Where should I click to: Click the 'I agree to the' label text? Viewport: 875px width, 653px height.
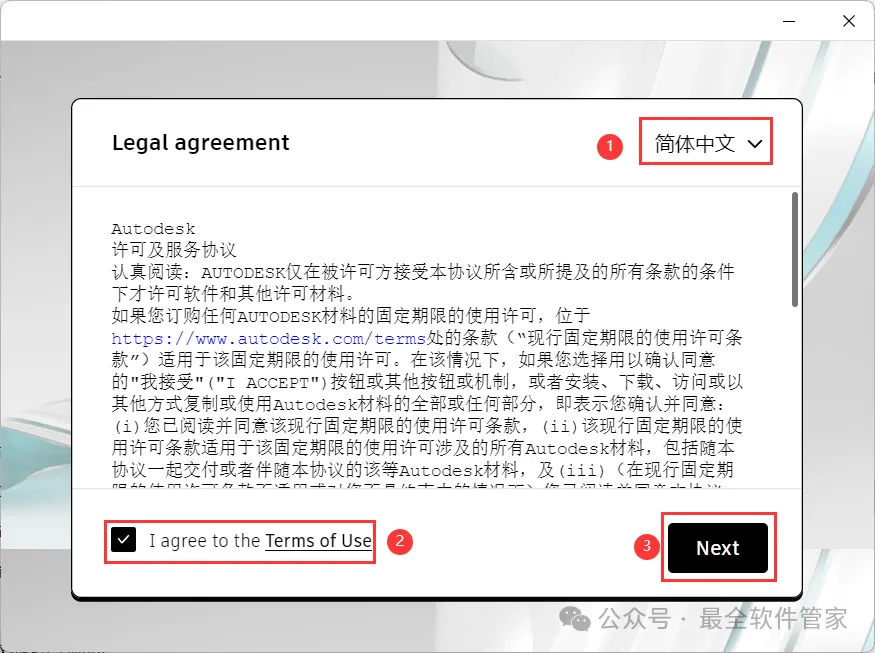[x=204, y=541]
